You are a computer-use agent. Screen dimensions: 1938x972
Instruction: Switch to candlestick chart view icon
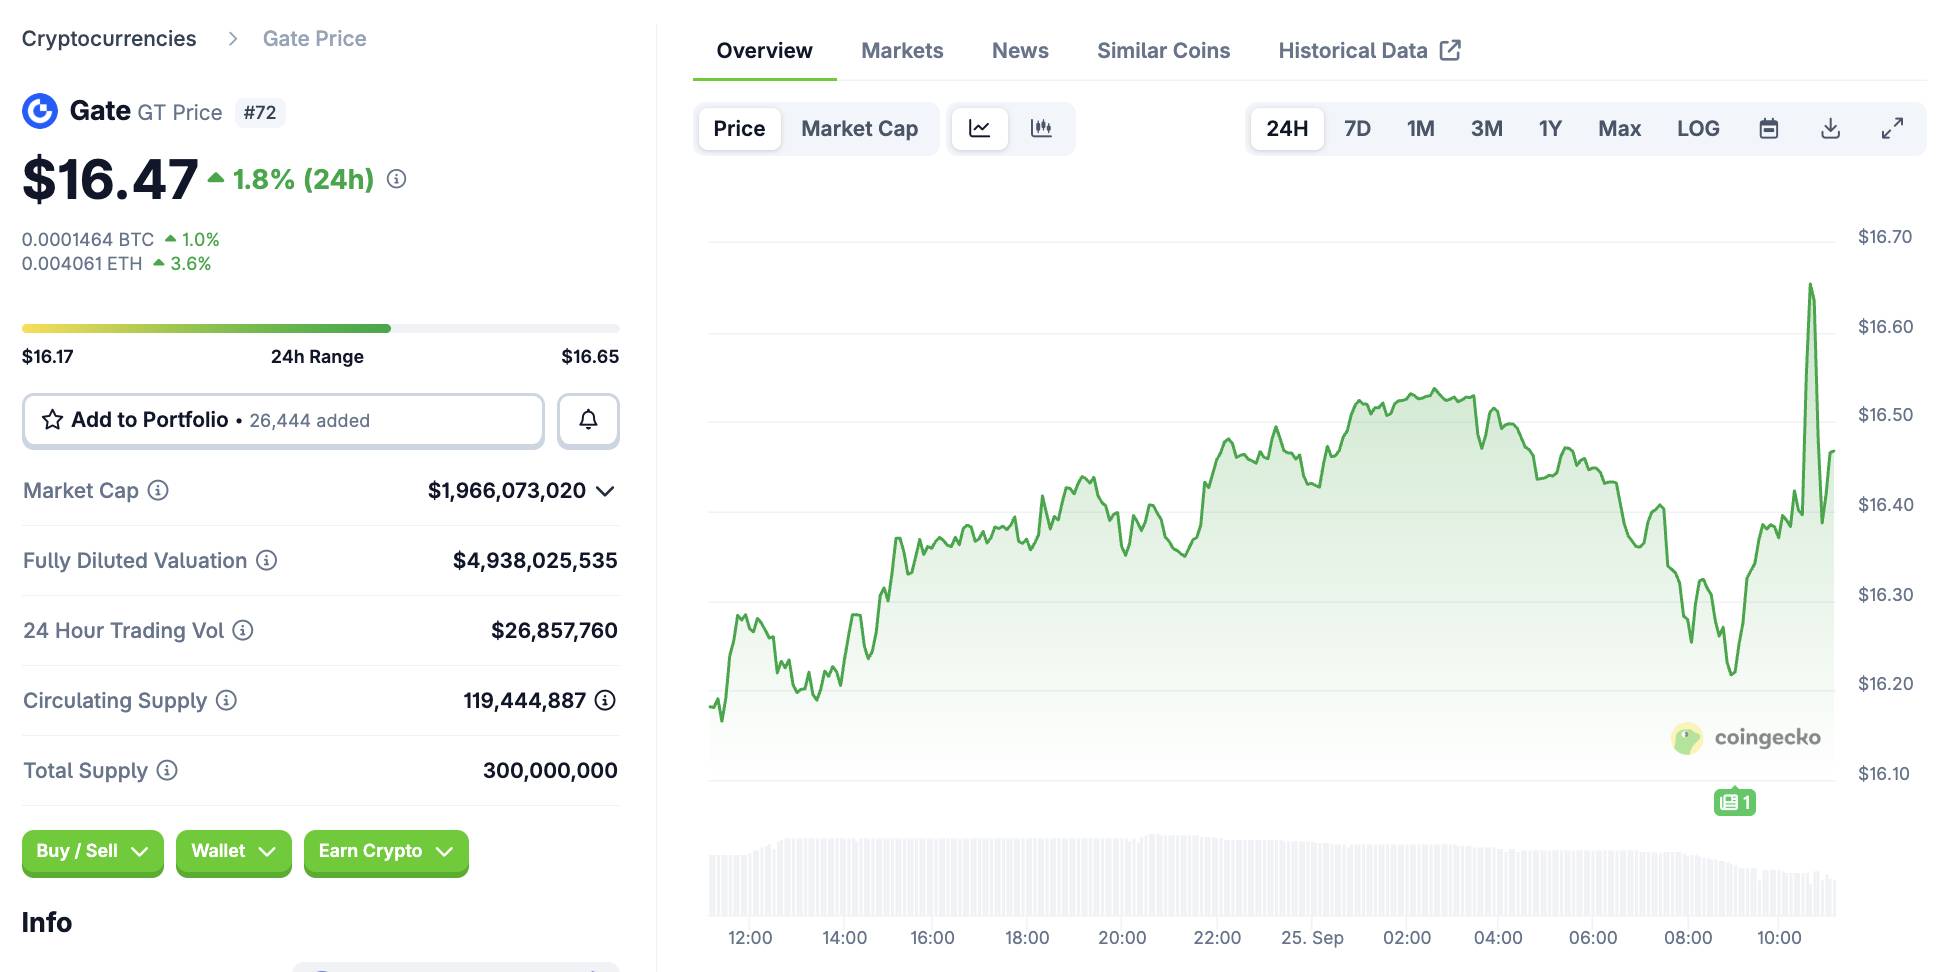coord(1041,128)
